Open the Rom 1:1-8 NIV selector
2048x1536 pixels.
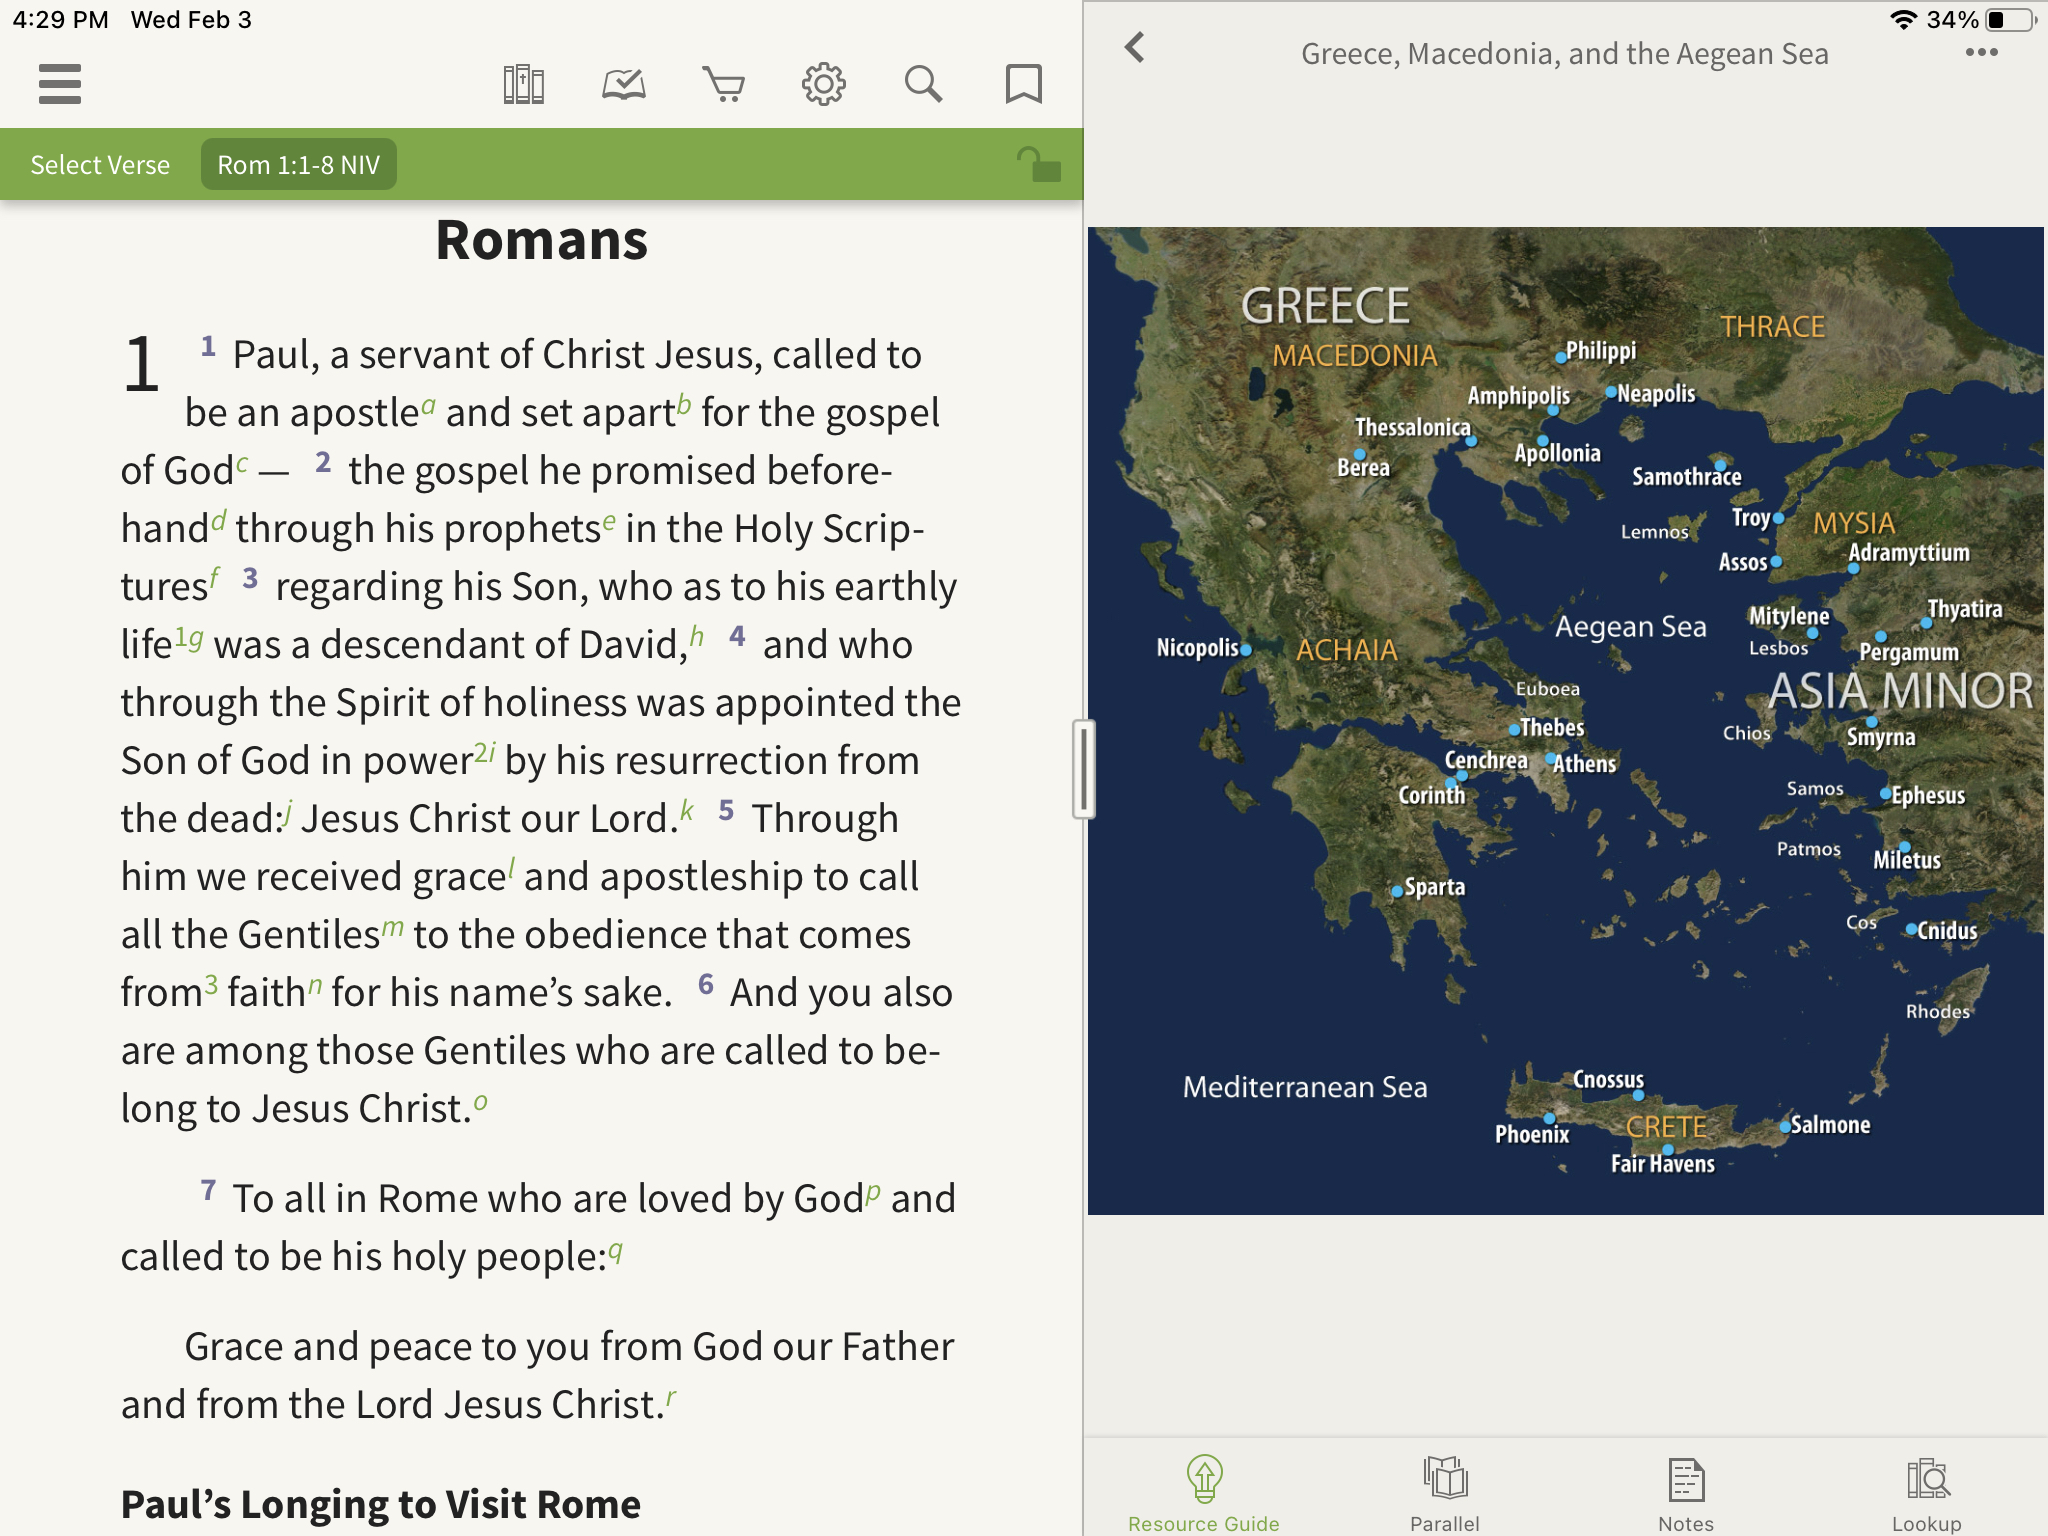pos(298,164)
